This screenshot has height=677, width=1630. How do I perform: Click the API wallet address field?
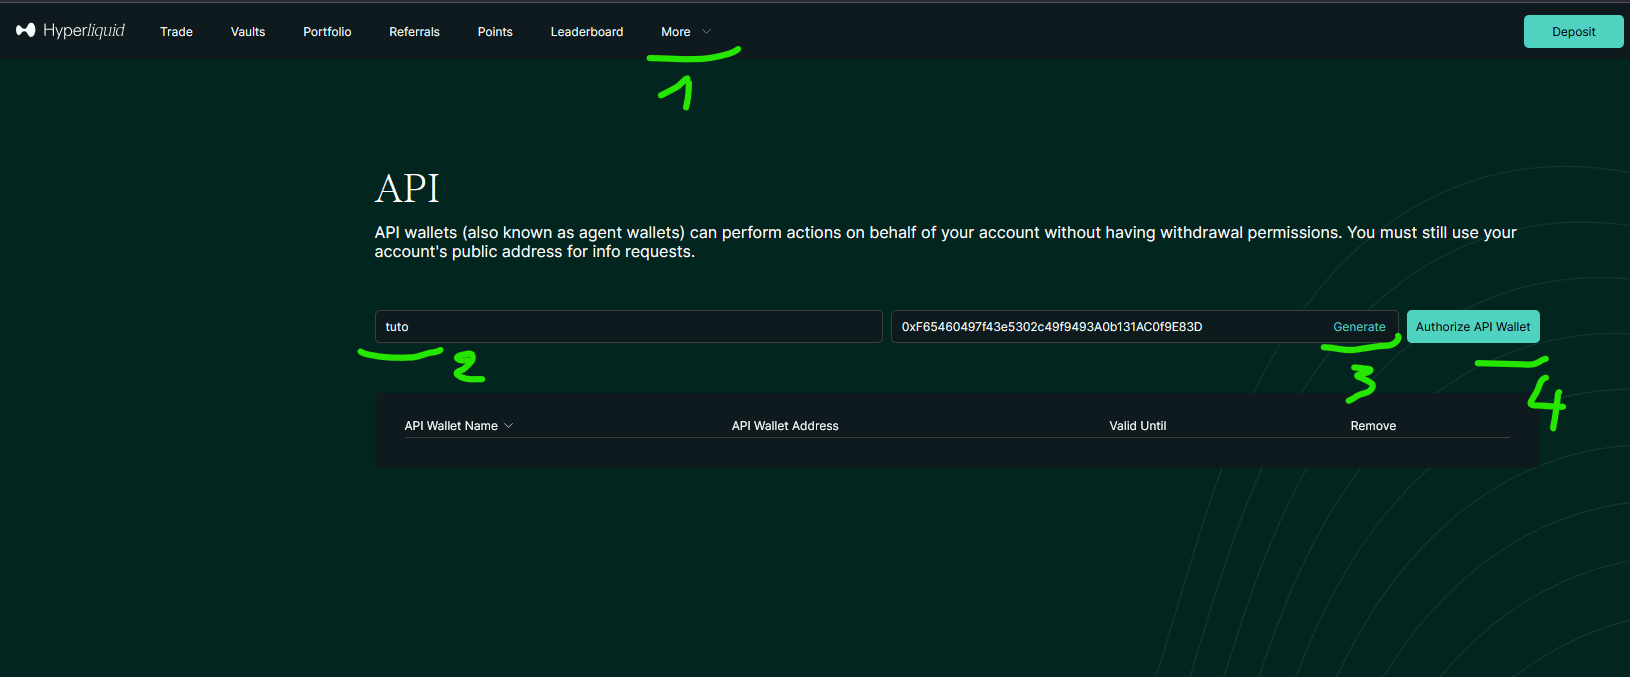[1110, 327]
